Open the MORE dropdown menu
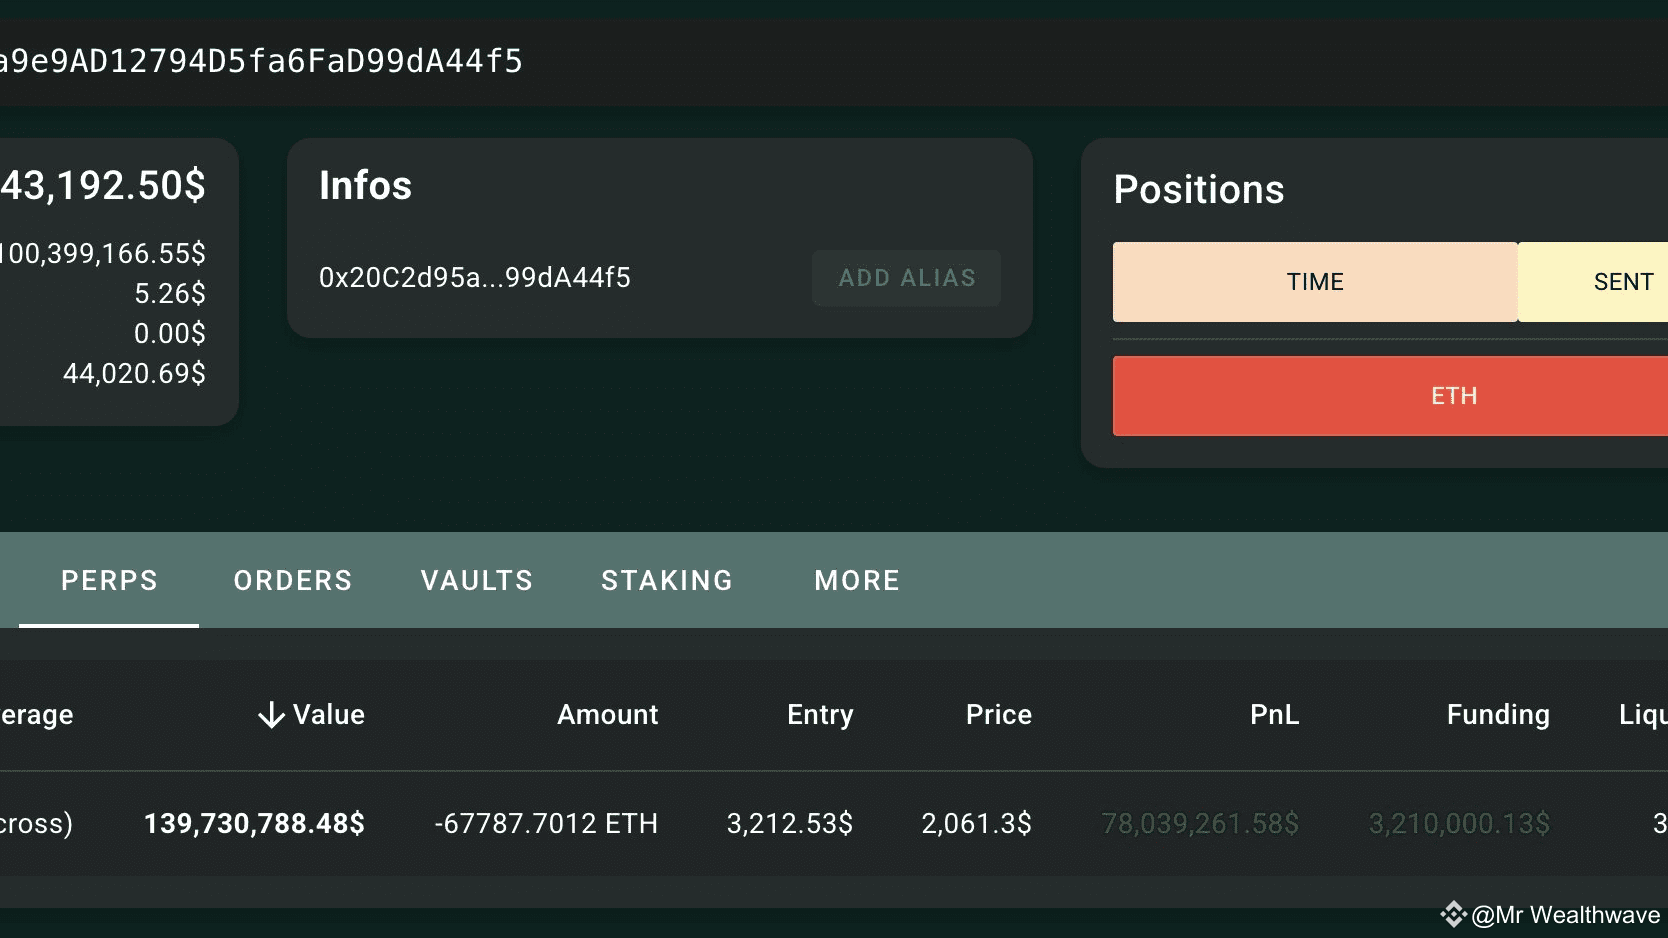 (x=856, y=580)
